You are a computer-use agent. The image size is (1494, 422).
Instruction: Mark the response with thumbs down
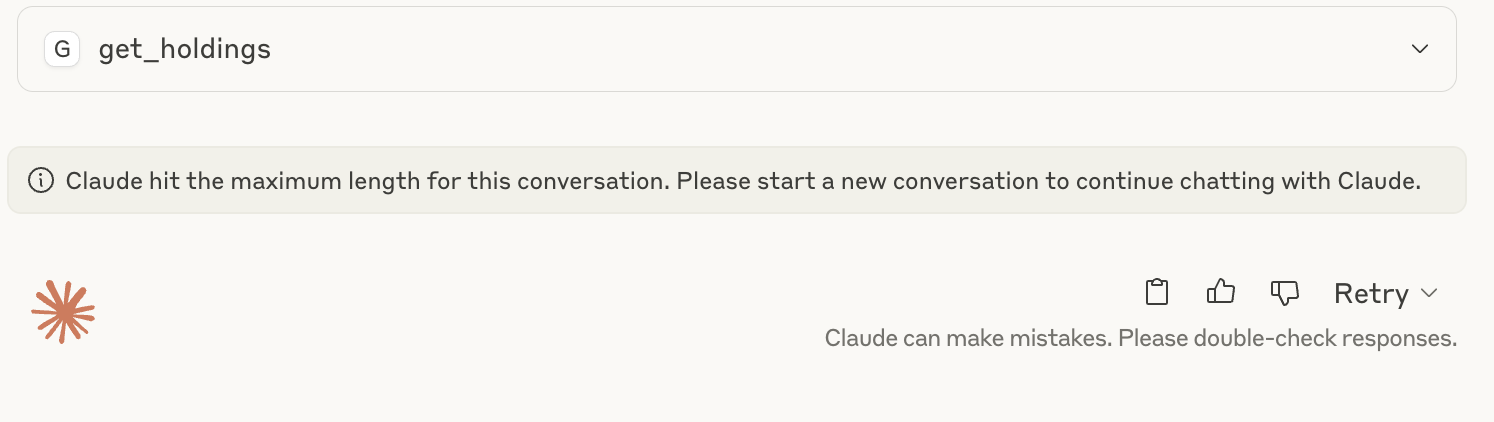tap(1284, 292)
